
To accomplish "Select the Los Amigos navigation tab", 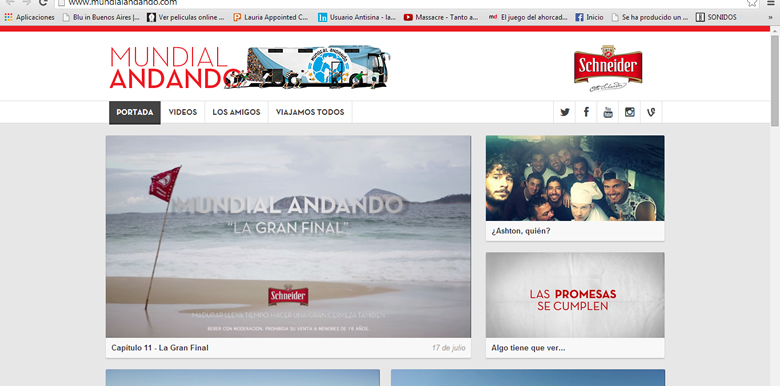I will pos(236,112).
